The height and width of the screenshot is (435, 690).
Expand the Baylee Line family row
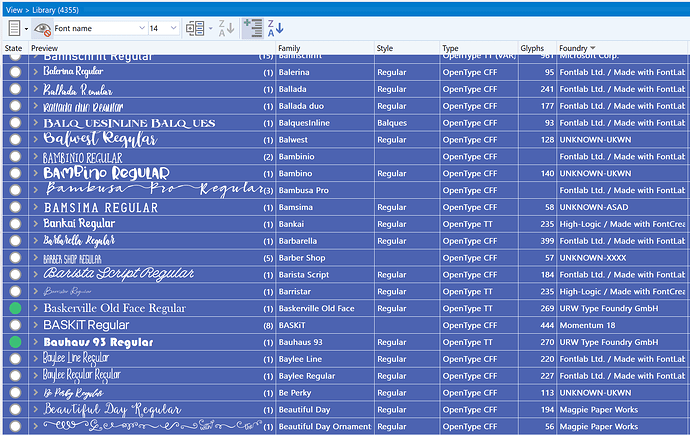(36, 359)
